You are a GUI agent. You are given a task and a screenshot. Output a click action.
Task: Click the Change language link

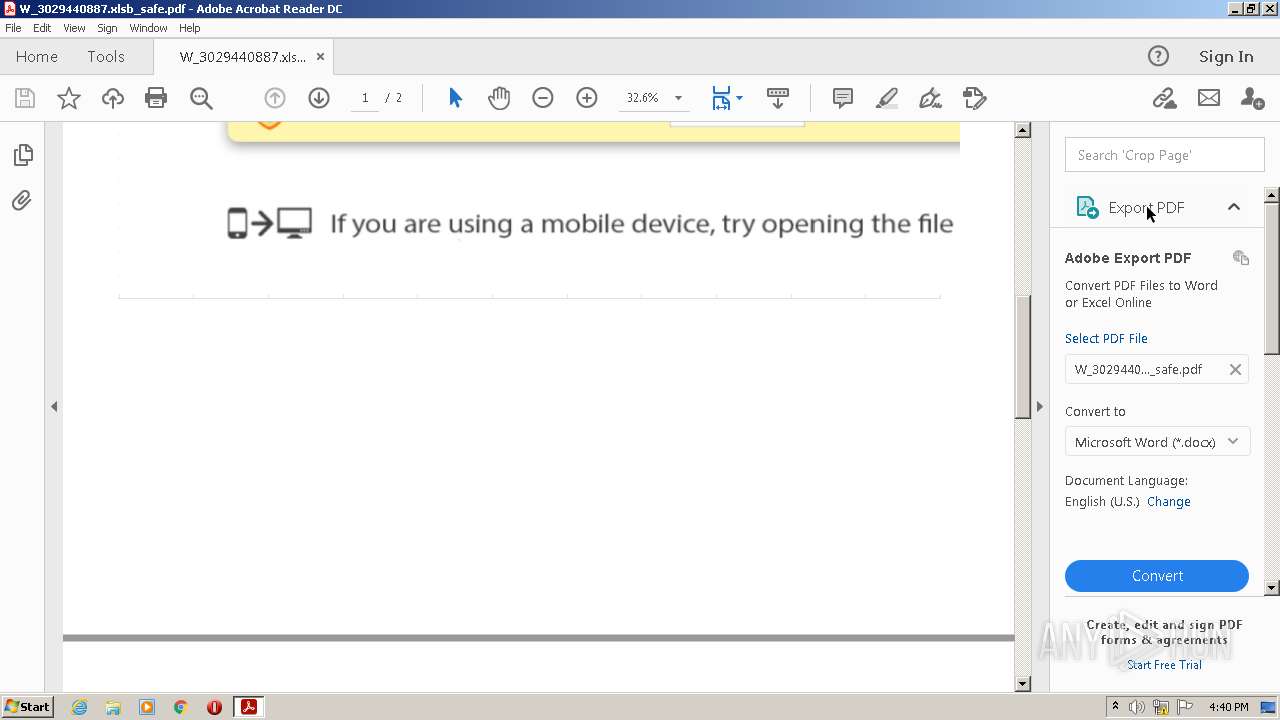(1169, 502)
